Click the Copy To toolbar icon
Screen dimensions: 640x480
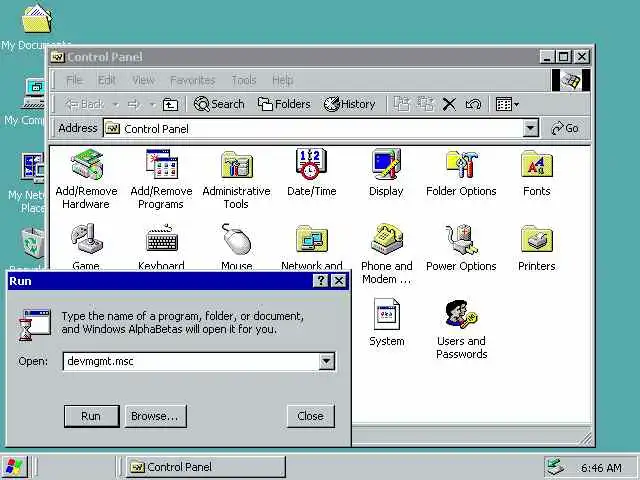coord(425,104)
